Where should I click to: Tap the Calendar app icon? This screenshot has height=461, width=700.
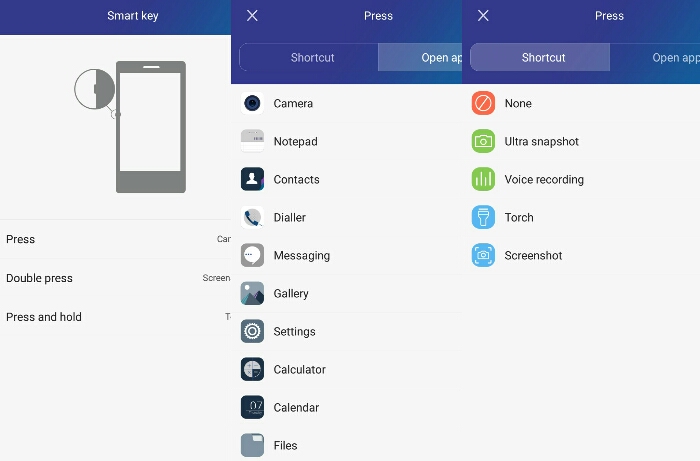(252, 407)
